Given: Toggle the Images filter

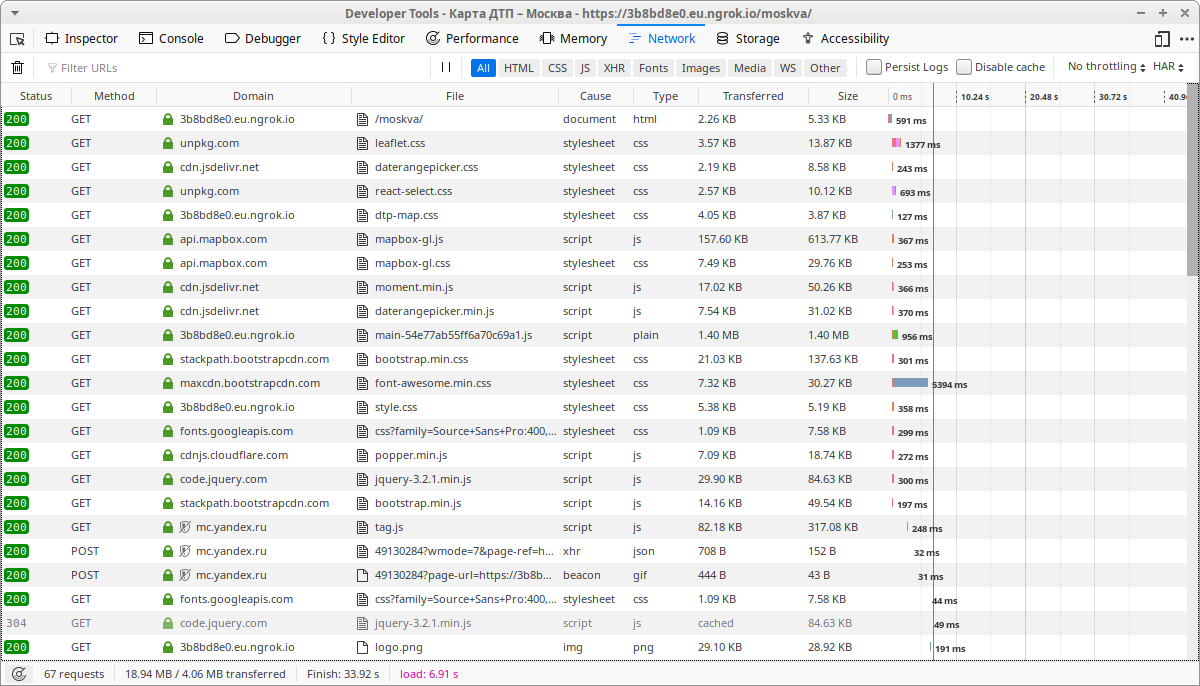Looking at the screenshot, I should (x=701, y=68).
